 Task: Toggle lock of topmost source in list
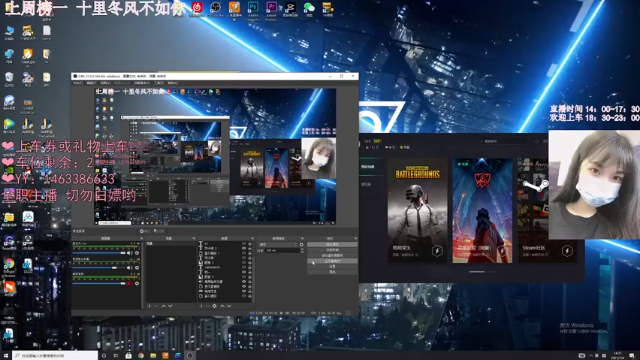250,243
